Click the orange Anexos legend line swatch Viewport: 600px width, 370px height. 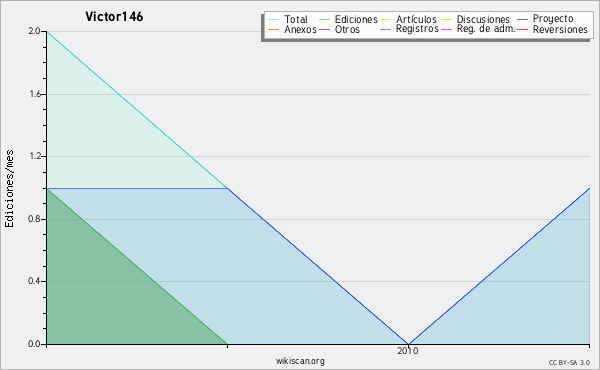point(274,29)
